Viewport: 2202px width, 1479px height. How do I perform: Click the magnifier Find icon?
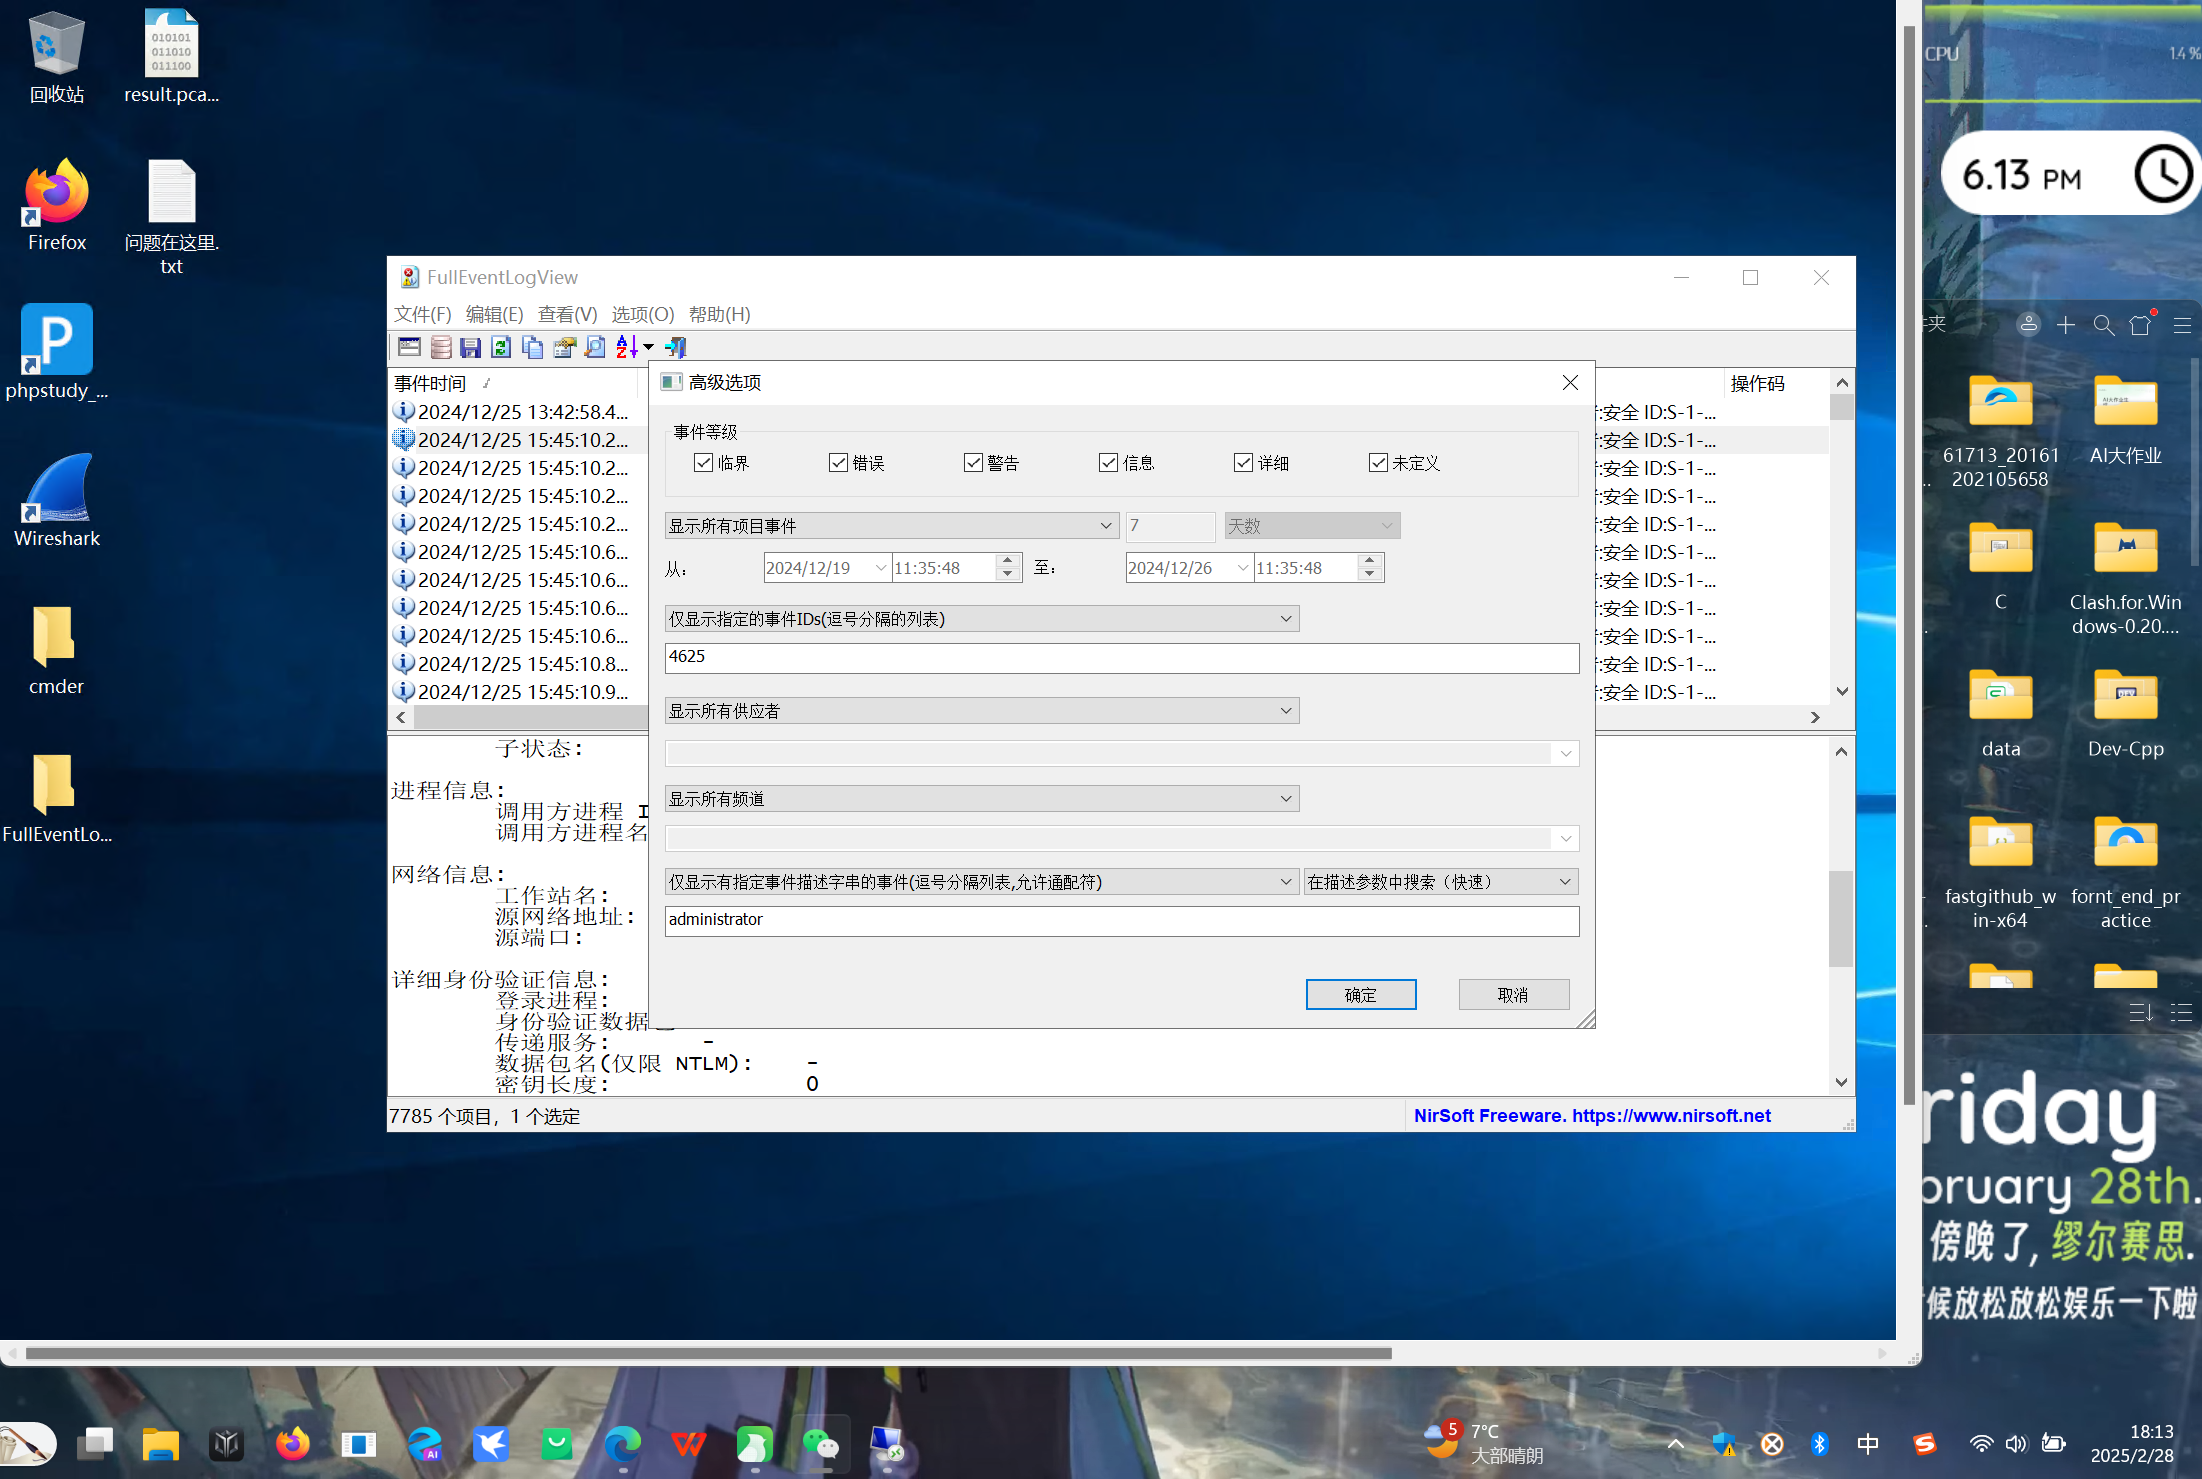(x=595, y=347)
